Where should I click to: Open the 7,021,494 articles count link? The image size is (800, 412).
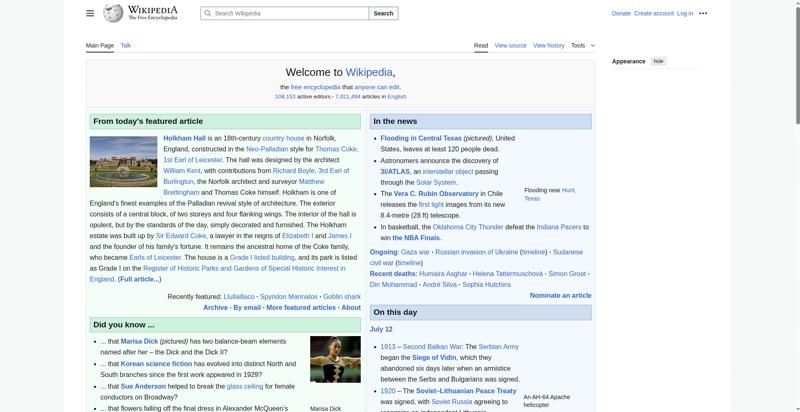point(347,96)
